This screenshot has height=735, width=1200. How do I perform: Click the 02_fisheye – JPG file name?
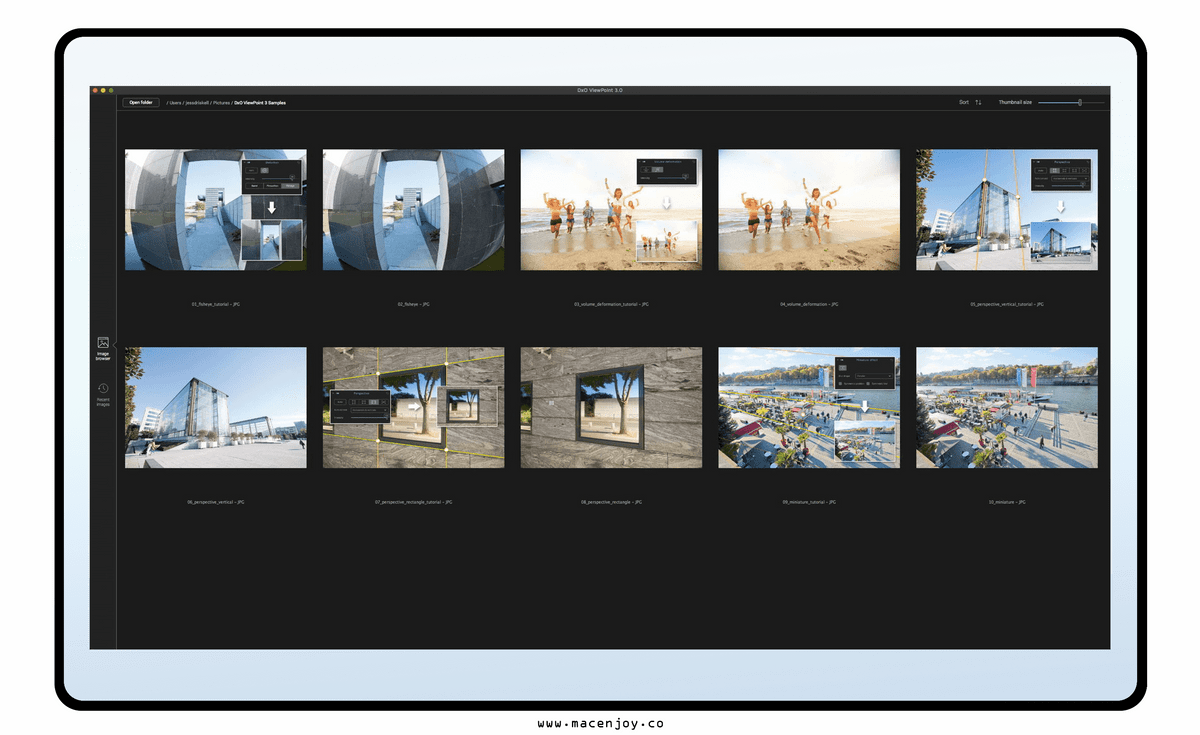point(413,304)
